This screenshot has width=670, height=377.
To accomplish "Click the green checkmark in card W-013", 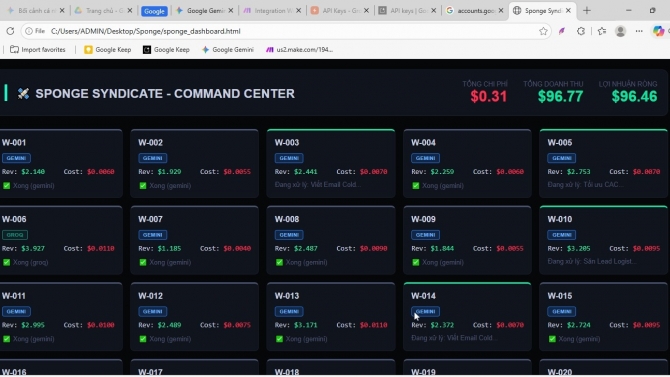I will pos(279,339).
